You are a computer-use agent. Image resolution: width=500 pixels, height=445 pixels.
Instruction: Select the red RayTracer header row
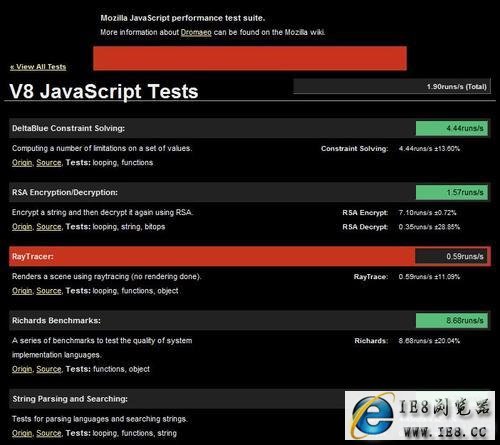(250, 256)
